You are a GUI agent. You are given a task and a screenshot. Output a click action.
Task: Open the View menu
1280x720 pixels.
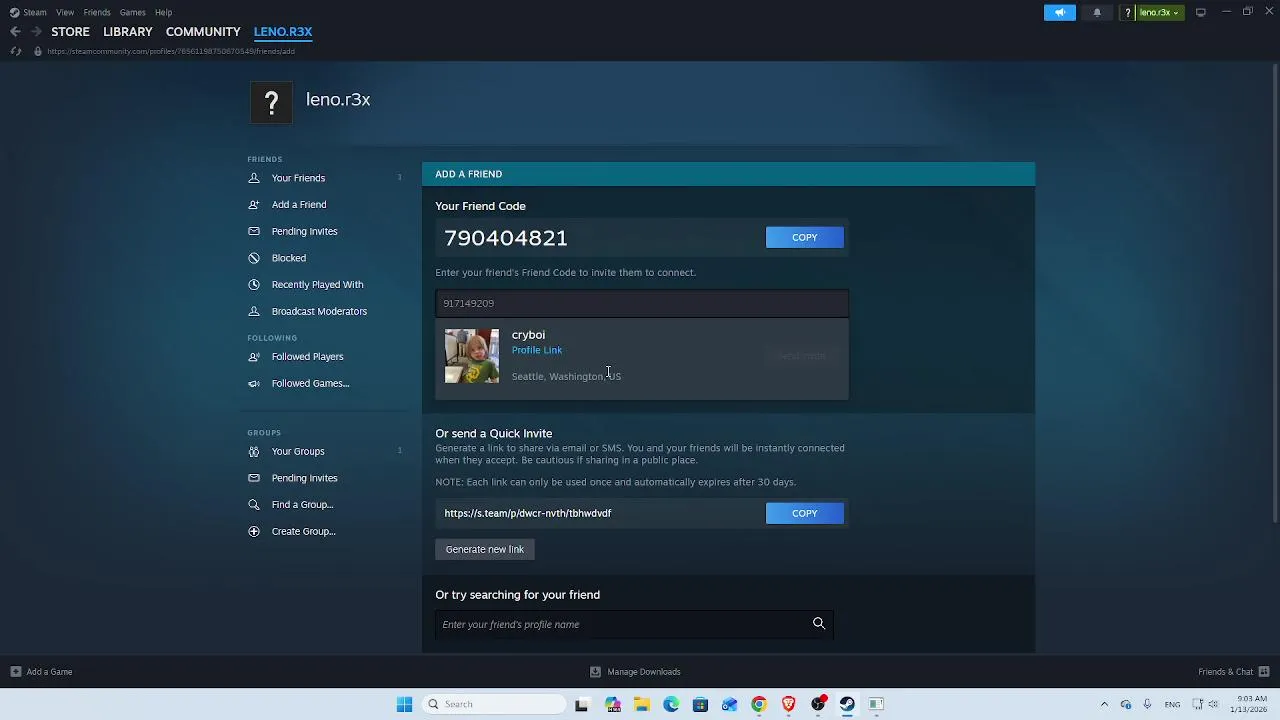[x=65, y=12]
